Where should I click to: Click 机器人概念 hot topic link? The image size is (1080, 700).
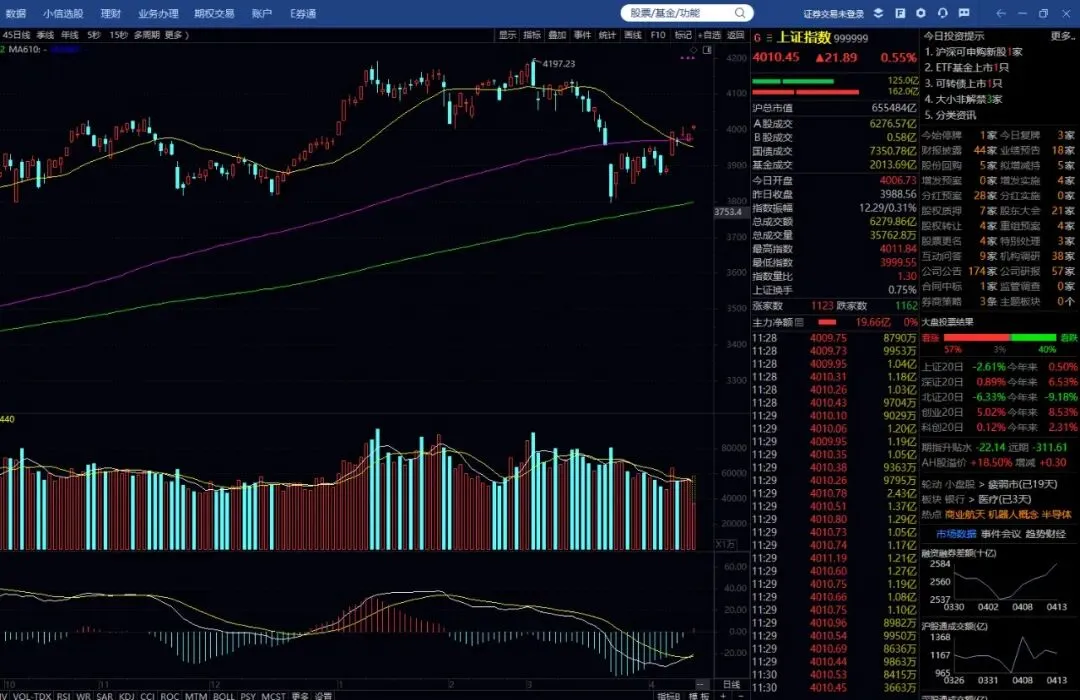(1013, 515)
